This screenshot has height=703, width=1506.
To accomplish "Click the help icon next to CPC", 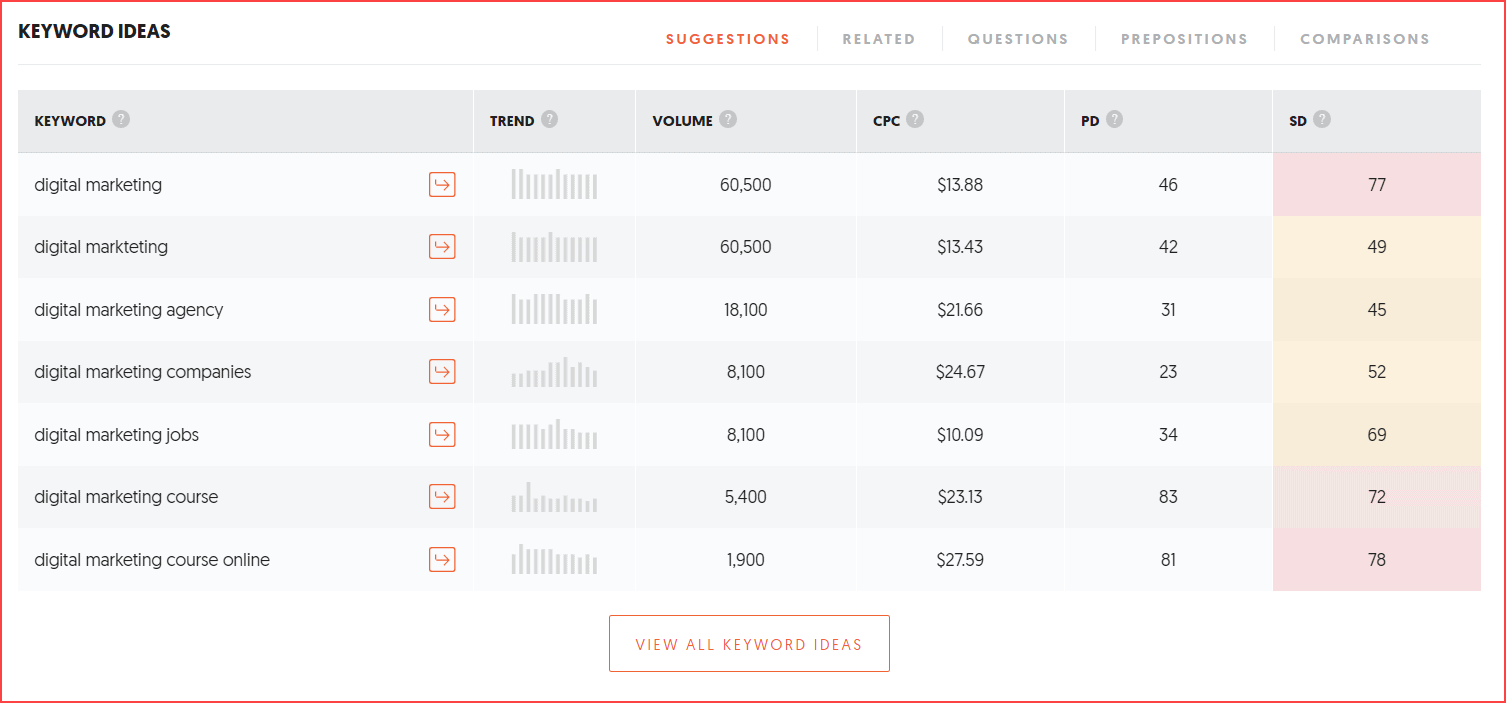I will click(x=915, y=120).
